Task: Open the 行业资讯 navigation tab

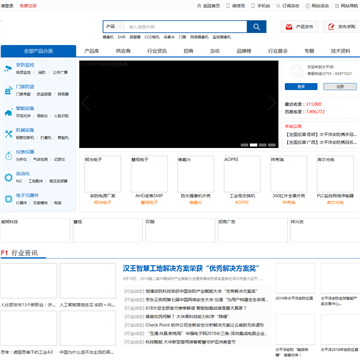Action: coord(157,51)
